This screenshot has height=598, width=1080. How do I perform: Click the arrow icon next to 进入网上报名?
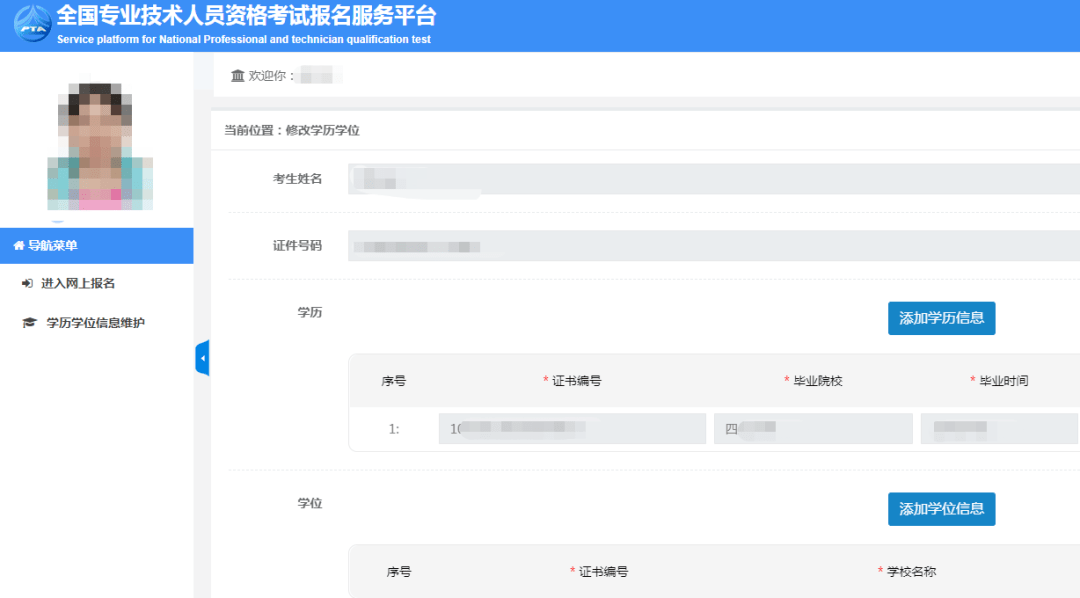coord(29,283)
